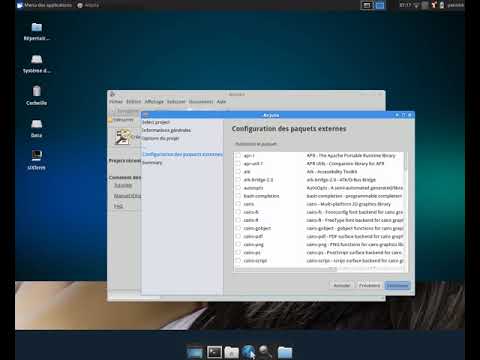Switch to the first workspace in the panel pager
This screenshot has height=360, width=480.
coord(367,5)
